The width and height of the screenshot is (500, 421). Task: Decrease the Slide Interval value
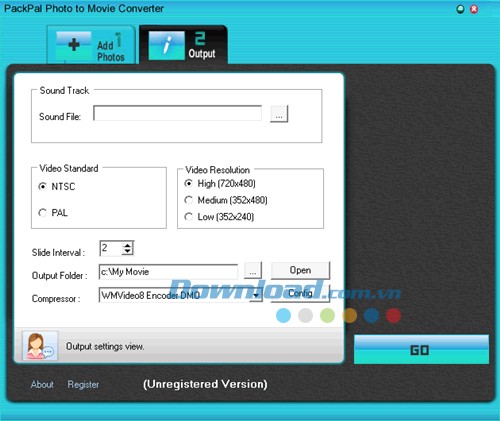click(x=128, y=252)
